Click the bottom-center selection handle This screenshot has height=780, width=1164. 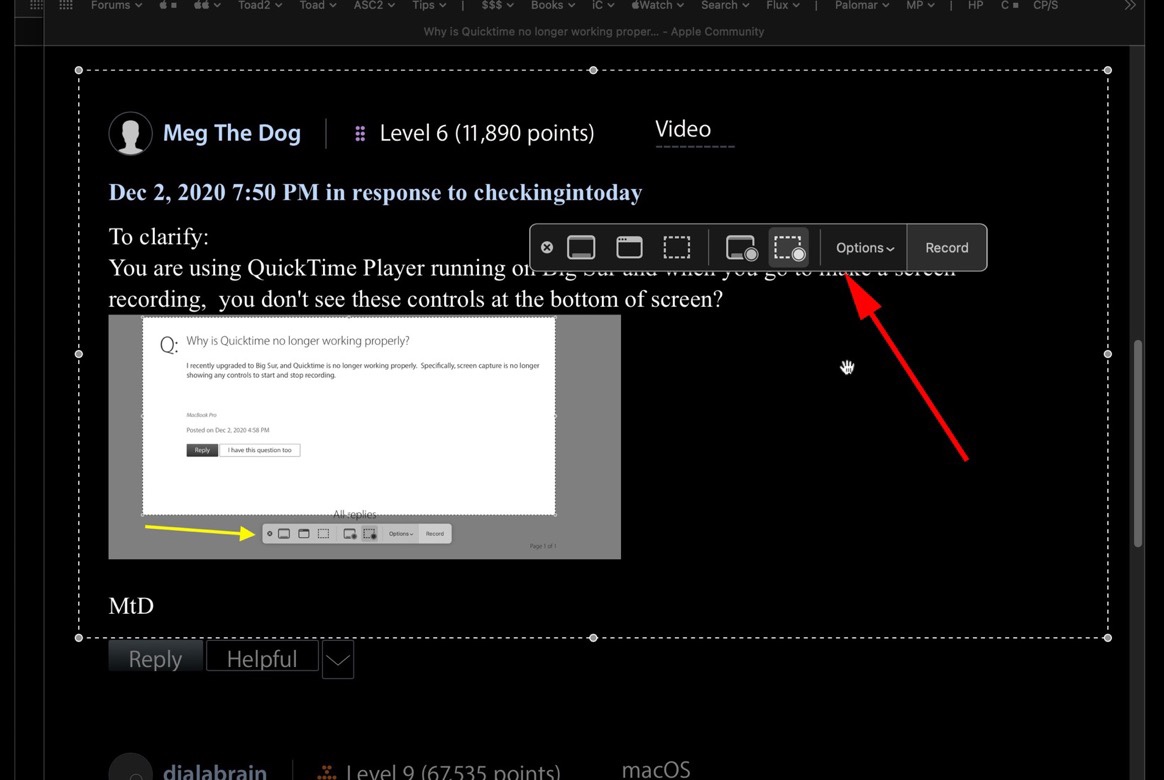(593, 638)
